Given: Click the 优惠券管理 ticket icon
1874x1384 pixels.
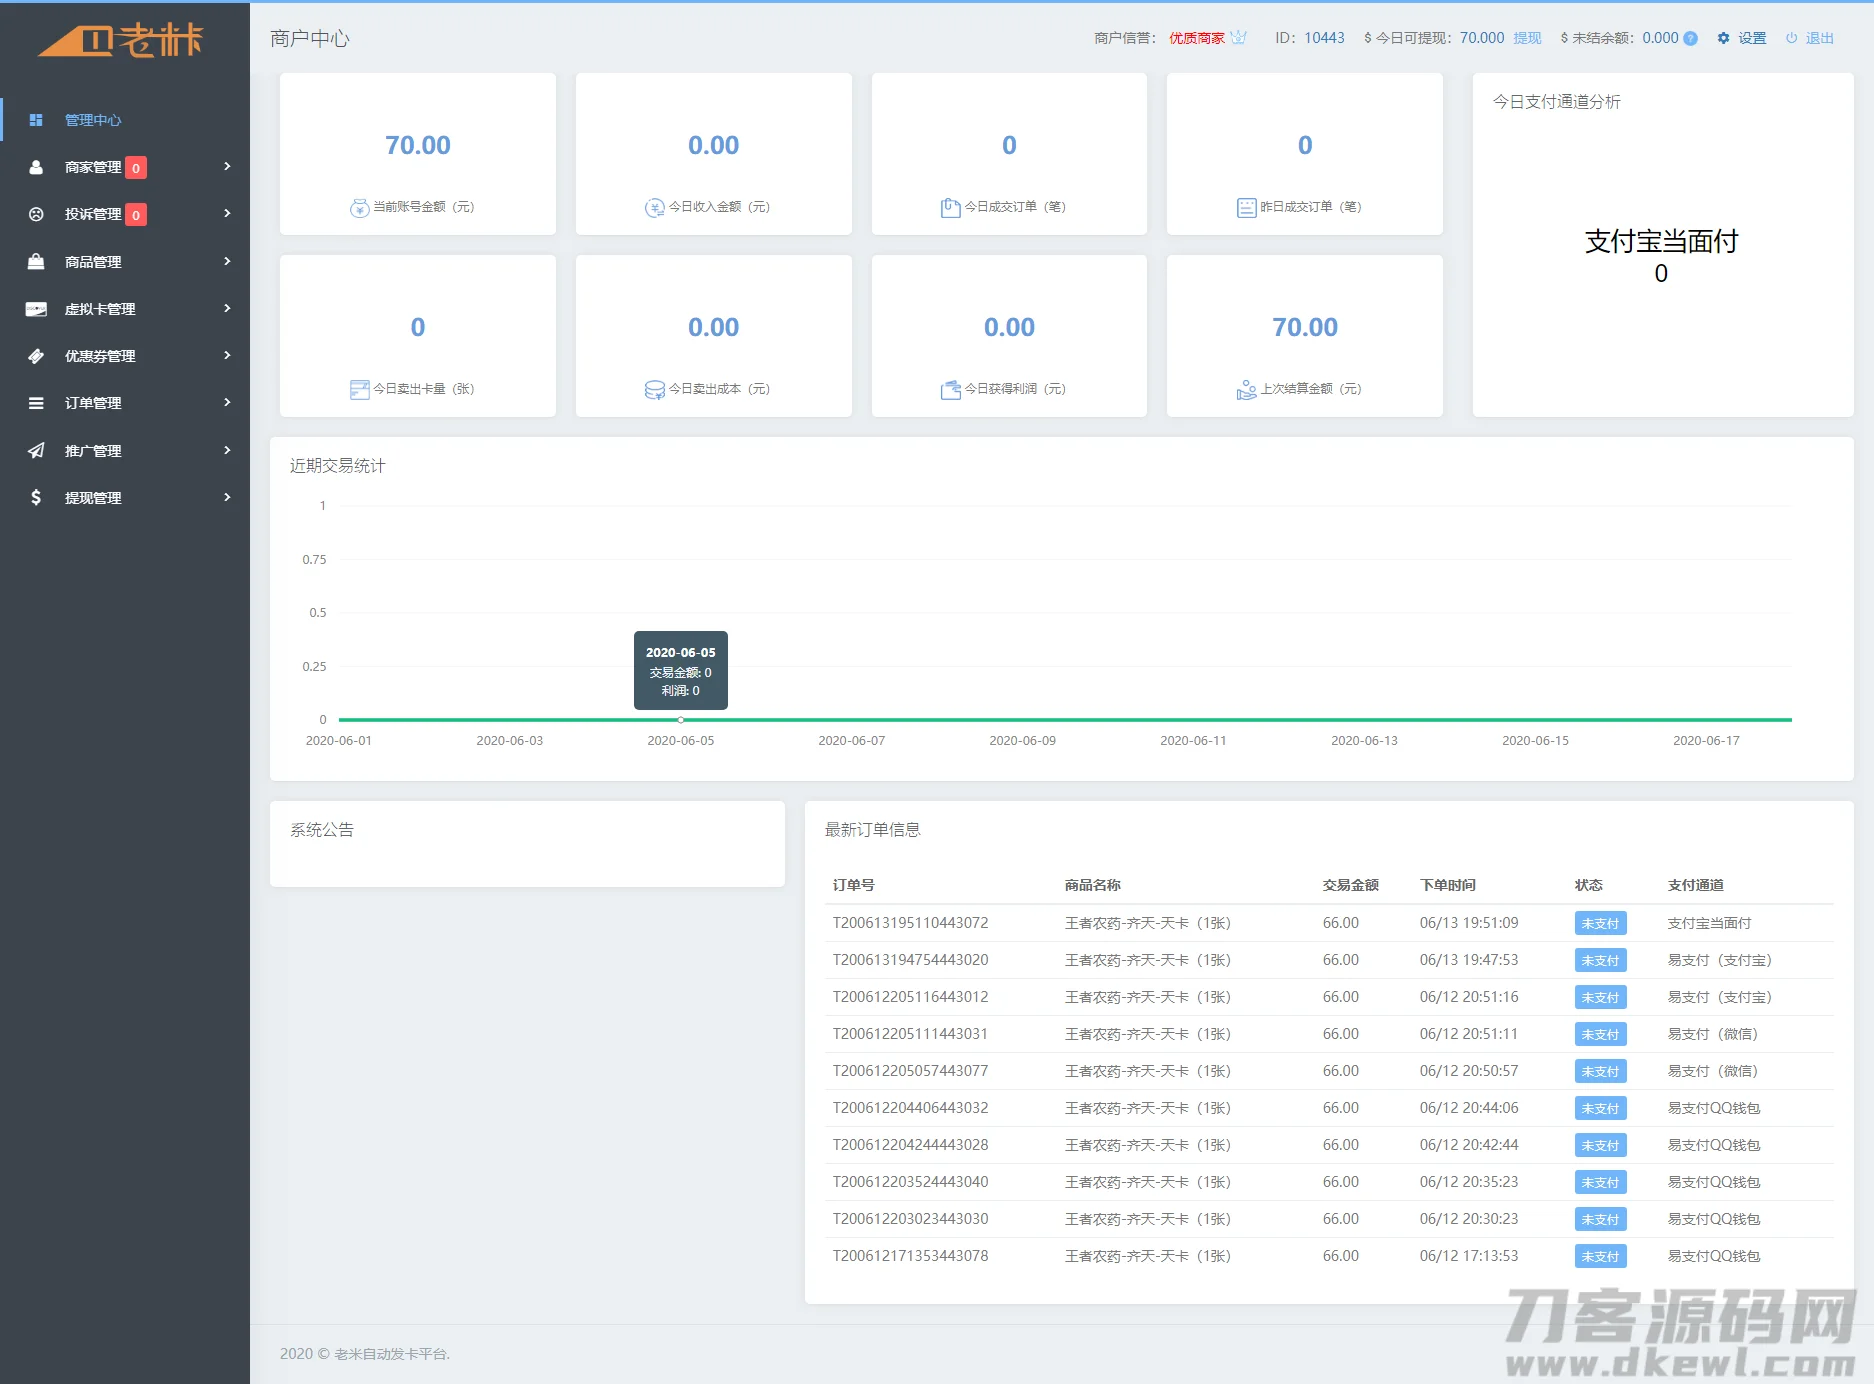Looking at the screenshot, I should click(37, 355).
